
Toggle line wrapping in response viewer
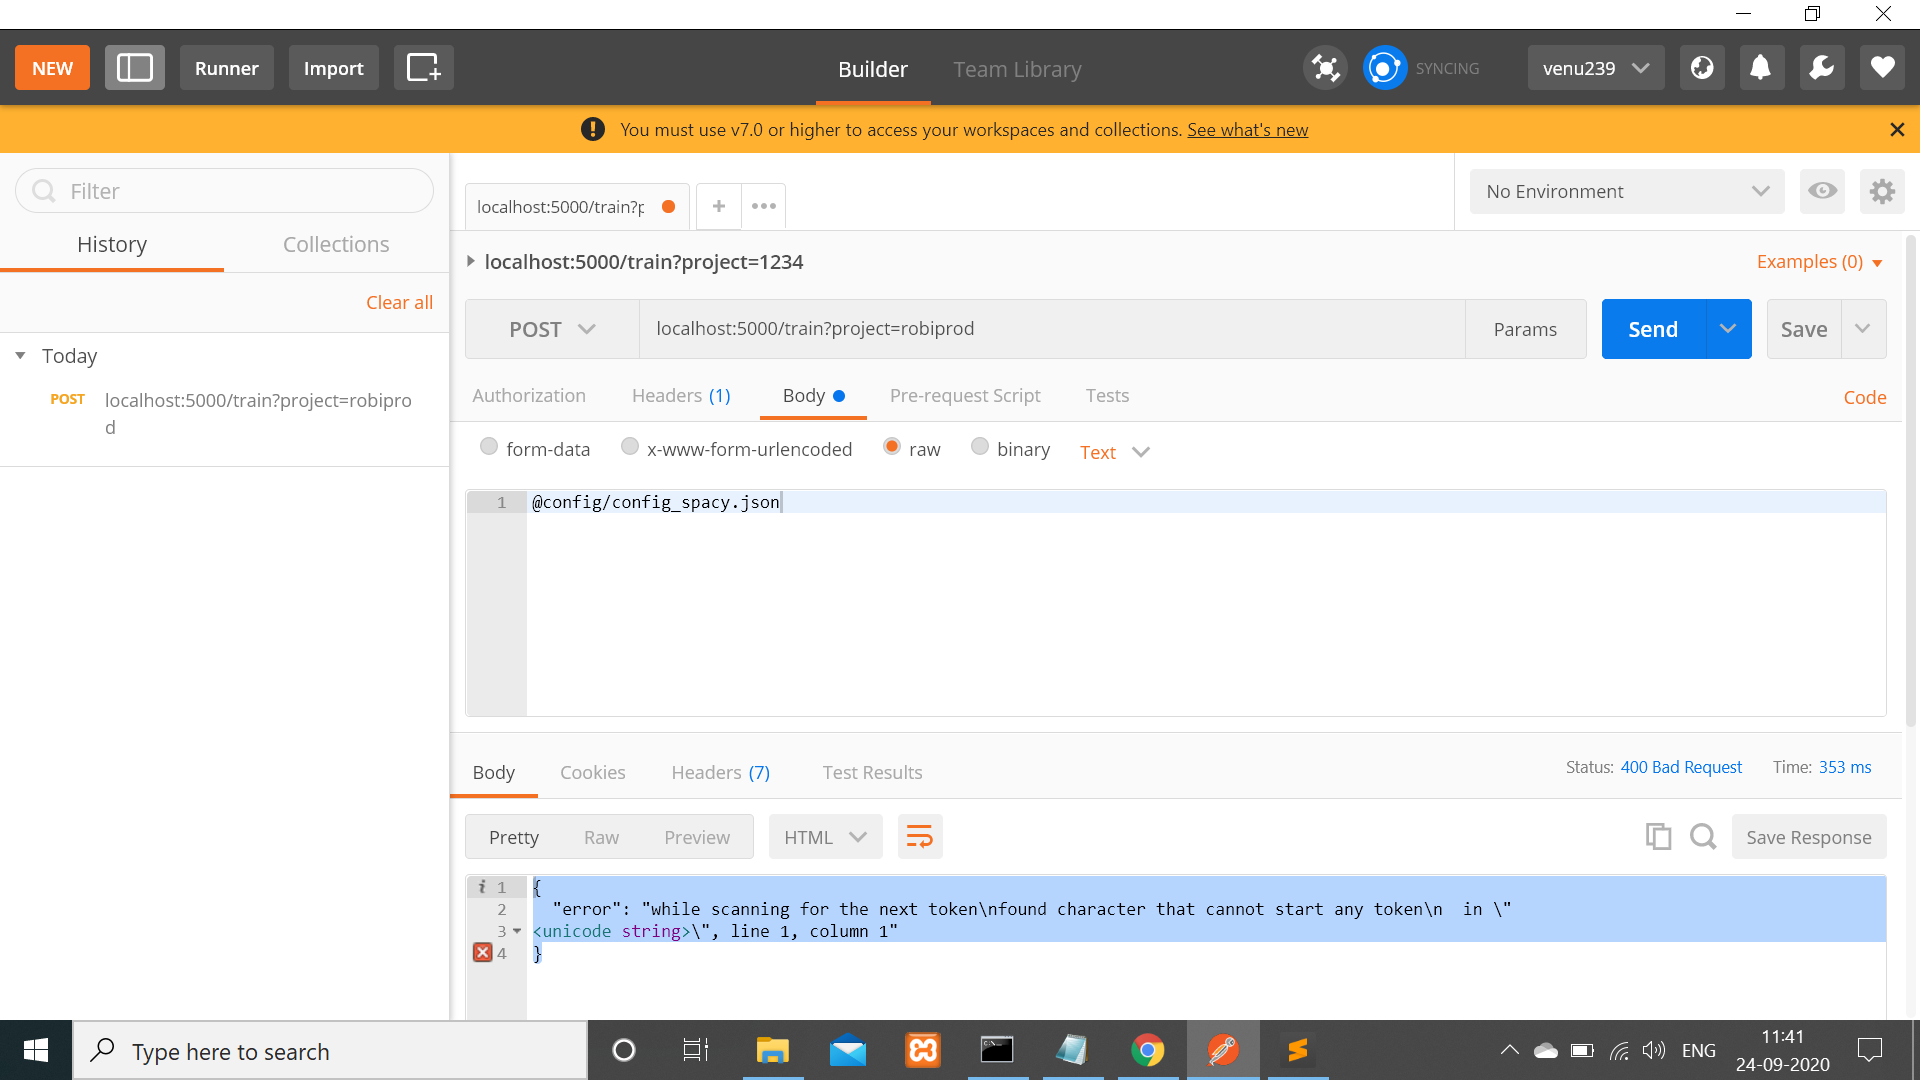(x=919, y=836)
